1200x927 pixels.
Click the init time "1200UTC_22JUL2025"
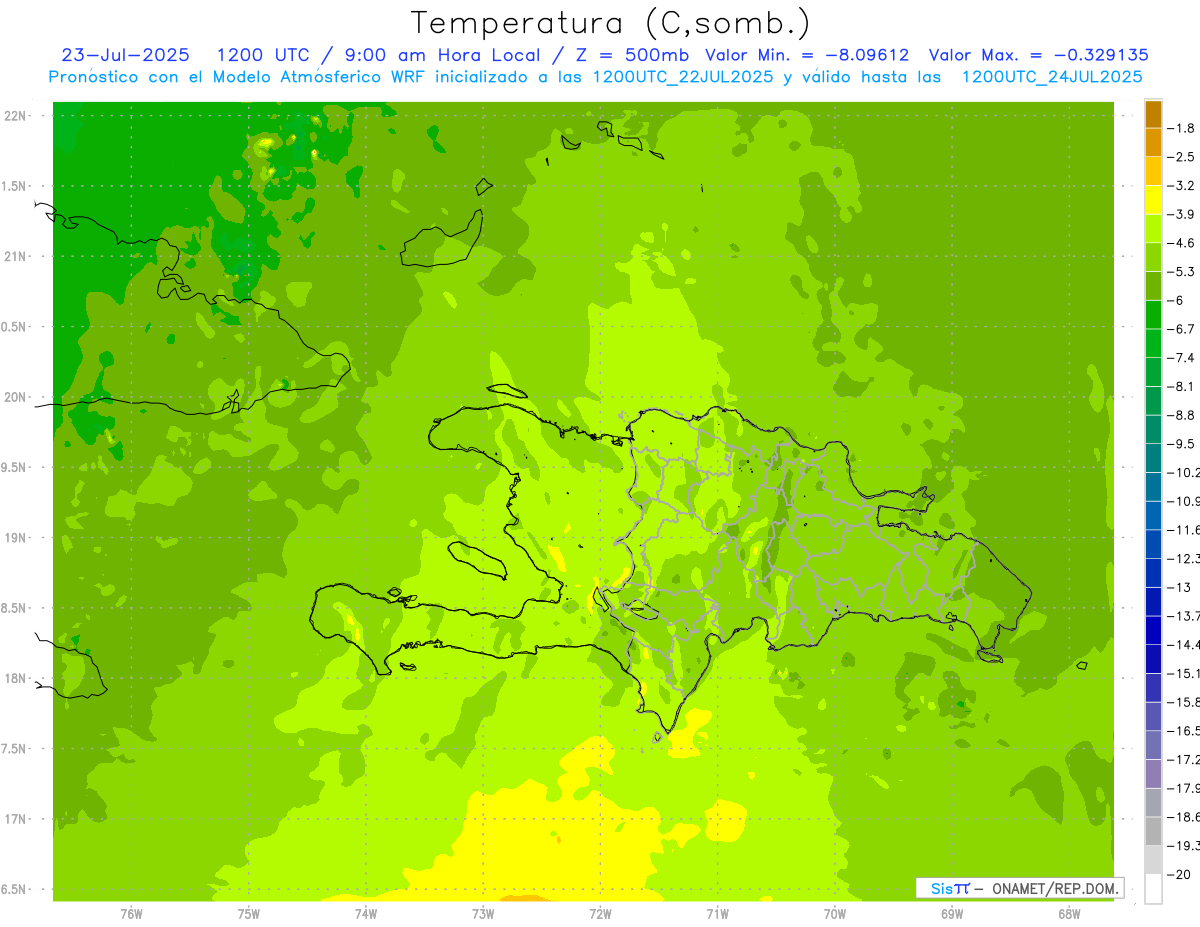click(682, 77)
